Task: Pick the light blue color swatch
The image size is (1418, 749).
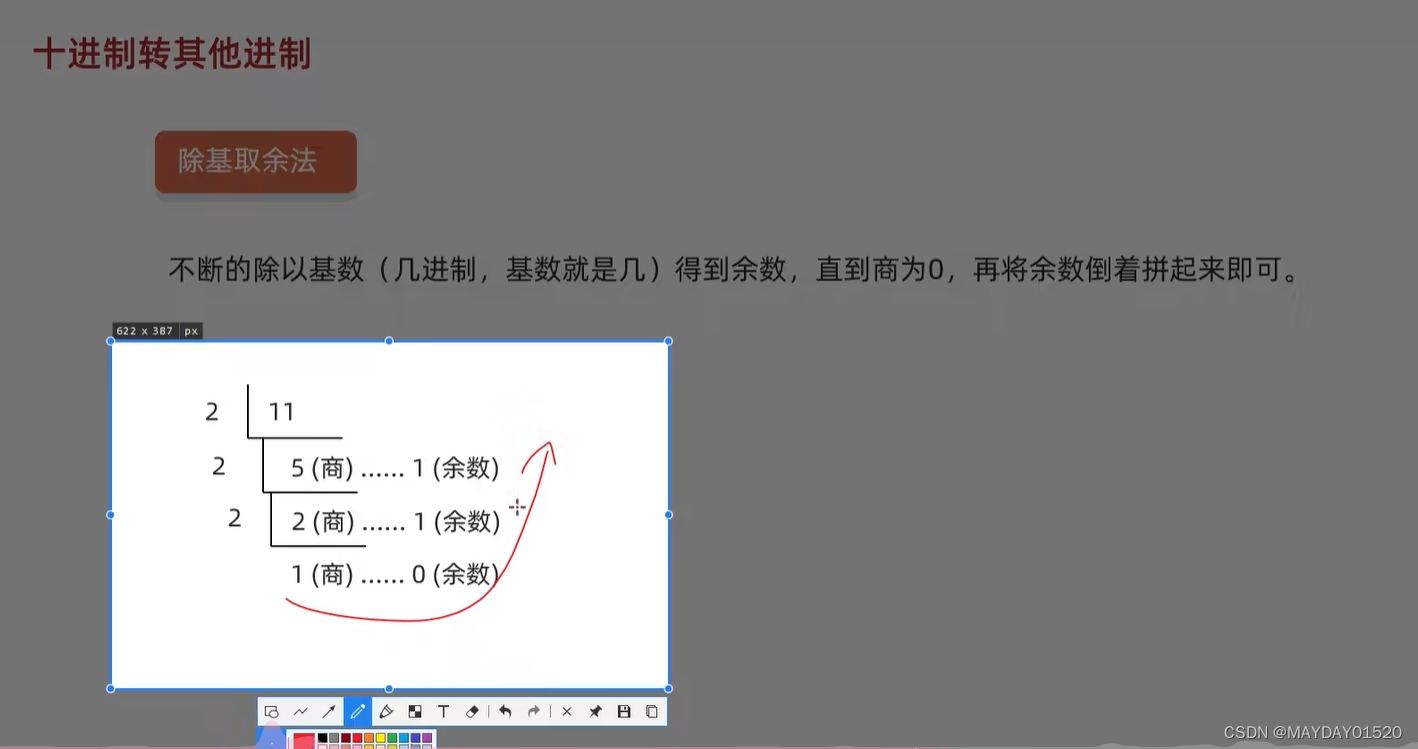Action: (x=404, y=737)
